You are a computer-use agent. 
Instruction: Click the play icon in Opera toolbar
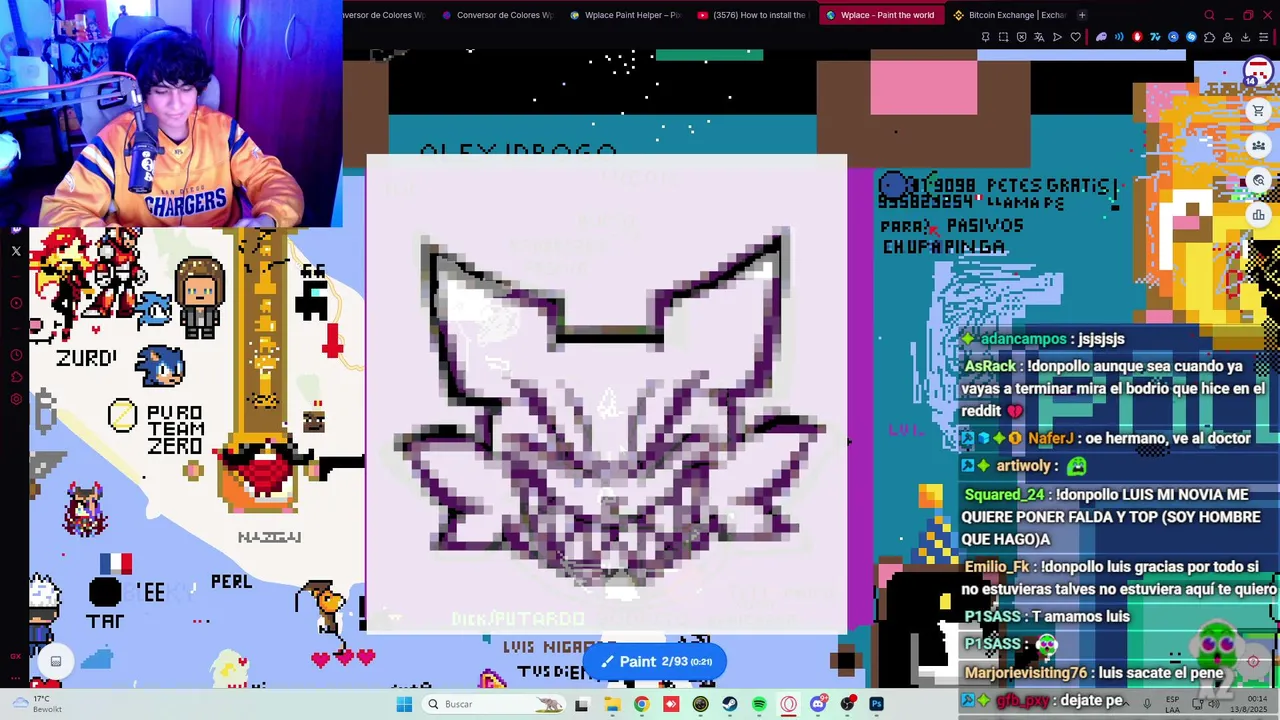click(1057, 37)
